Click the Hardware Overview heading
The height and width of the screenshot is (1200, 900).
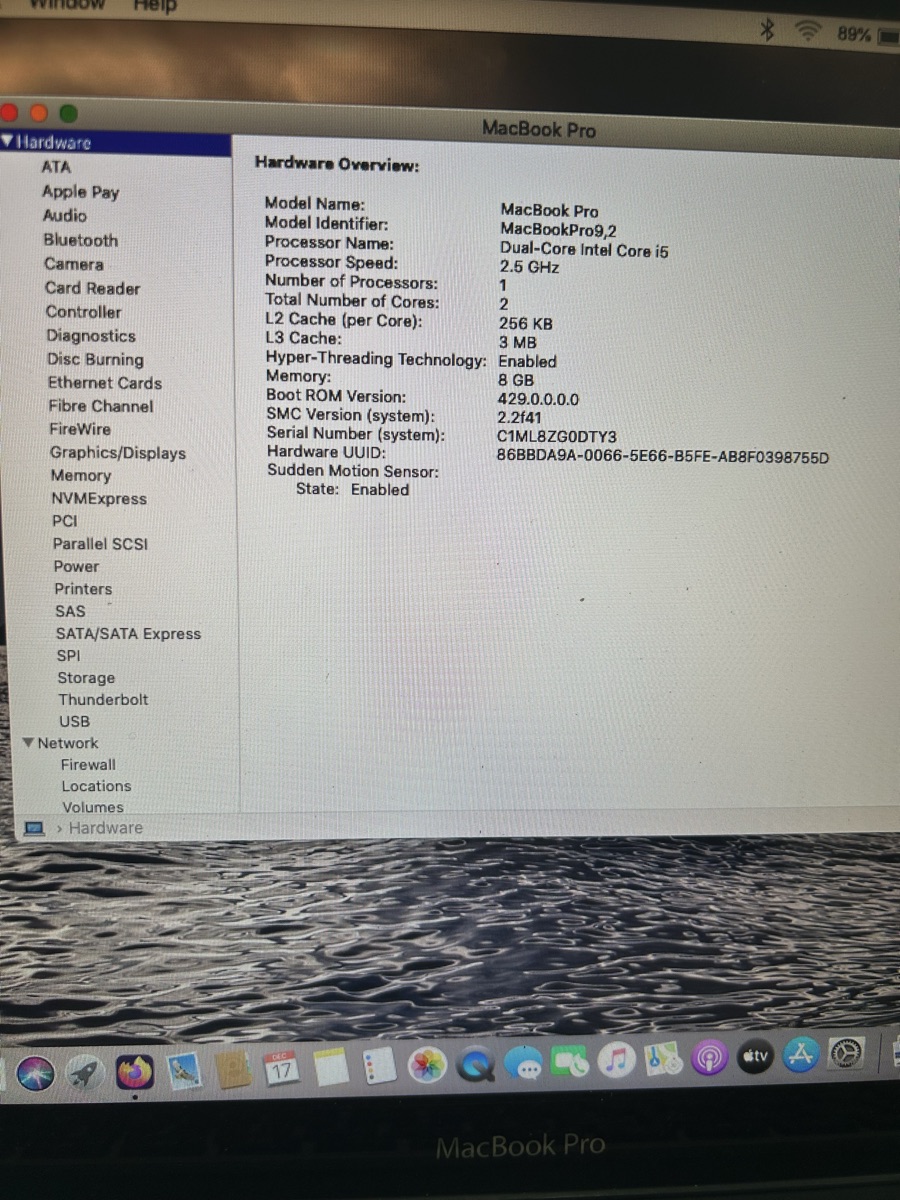coord(337,164)
